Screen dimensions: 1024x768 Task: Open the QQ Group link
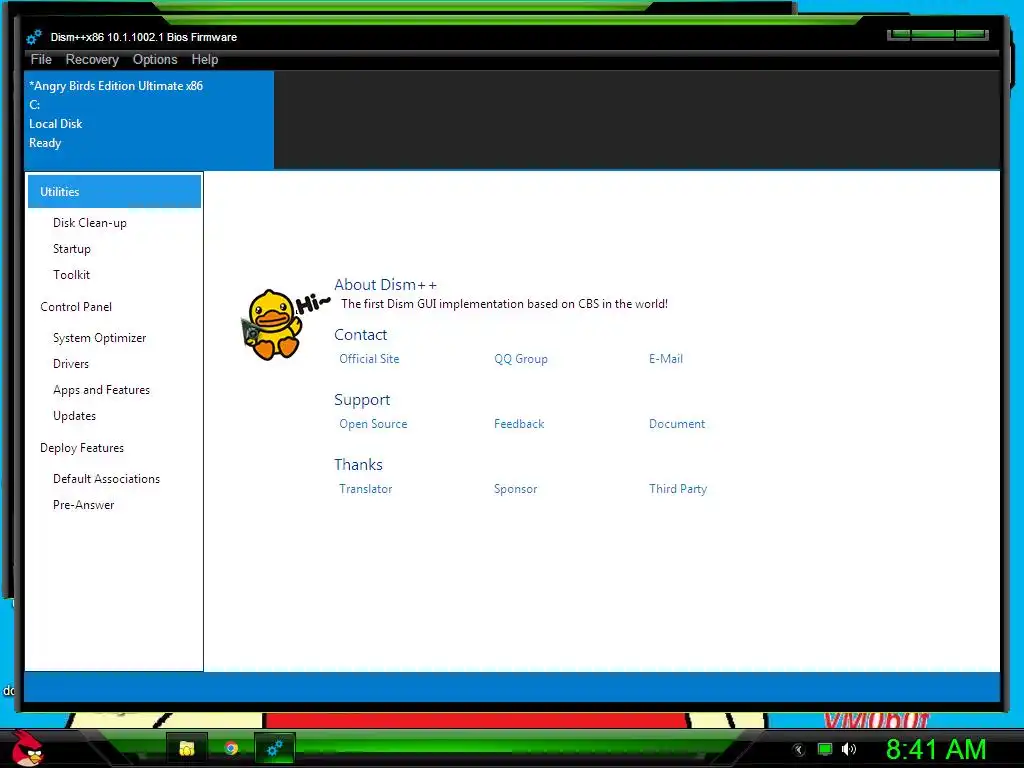coord(520,359)
